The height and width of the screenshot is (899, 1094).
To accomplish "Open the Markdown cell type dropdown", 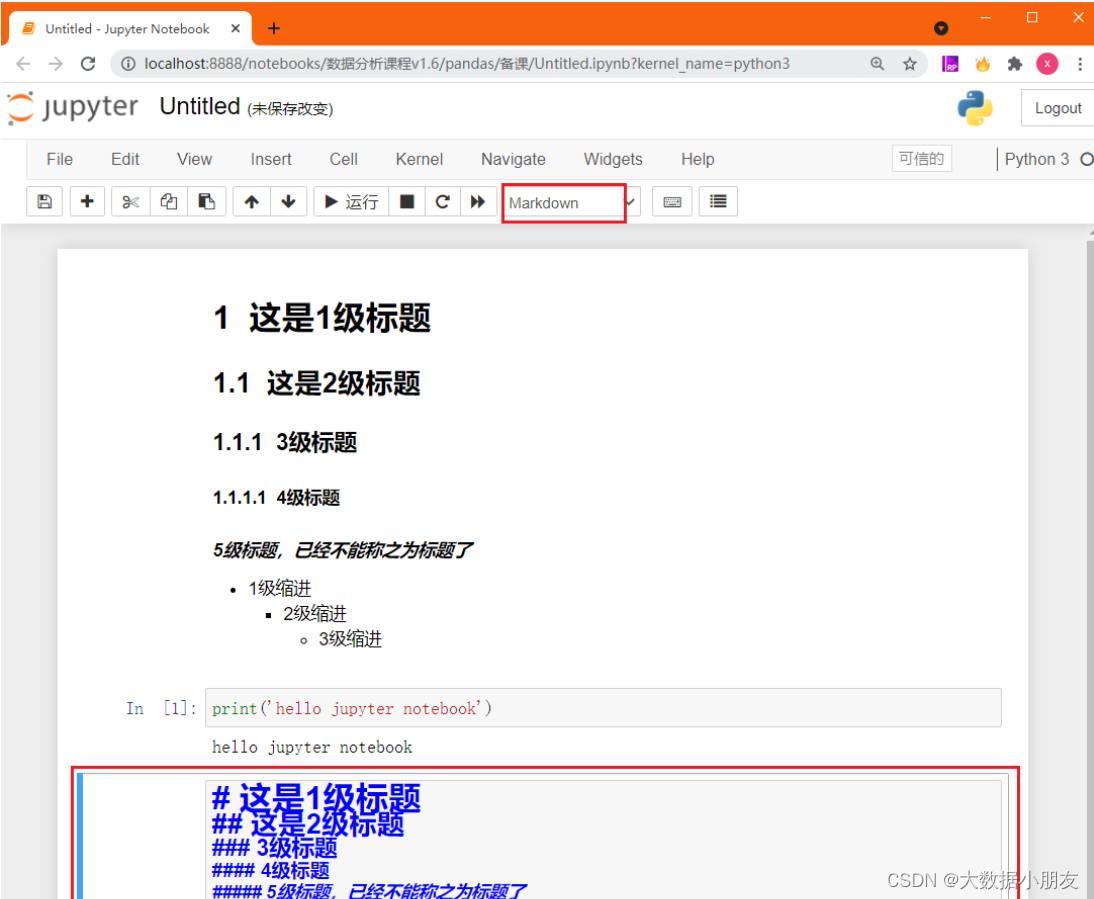I will tap(571, 203).
